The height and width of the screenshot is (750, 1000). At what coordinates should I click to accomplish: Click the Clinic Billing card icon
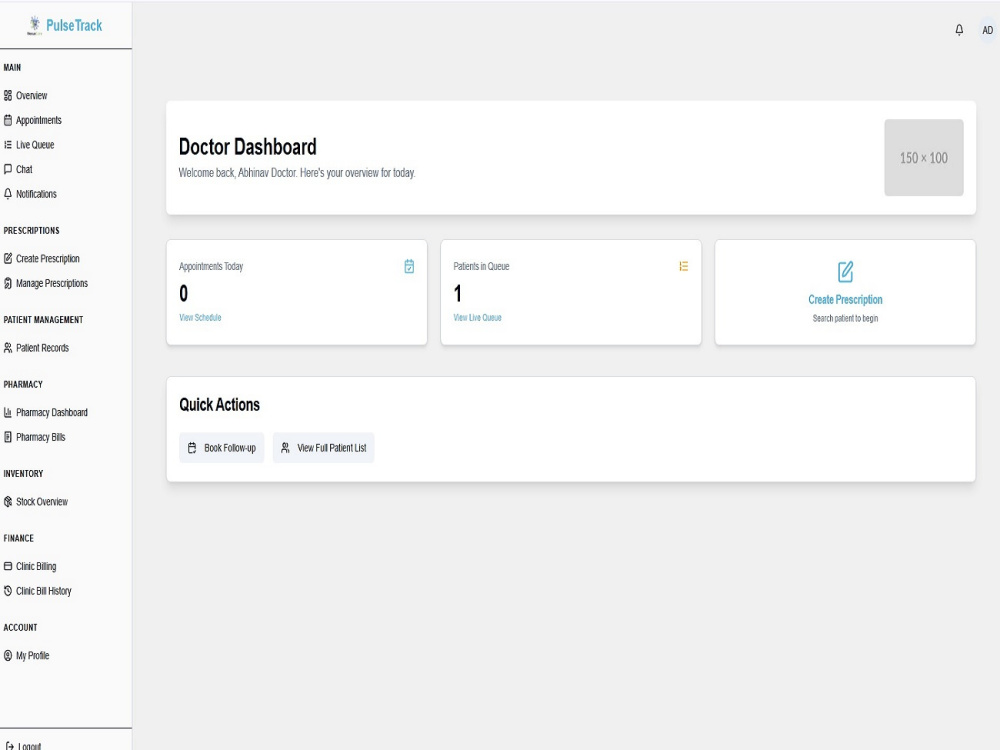8,566
